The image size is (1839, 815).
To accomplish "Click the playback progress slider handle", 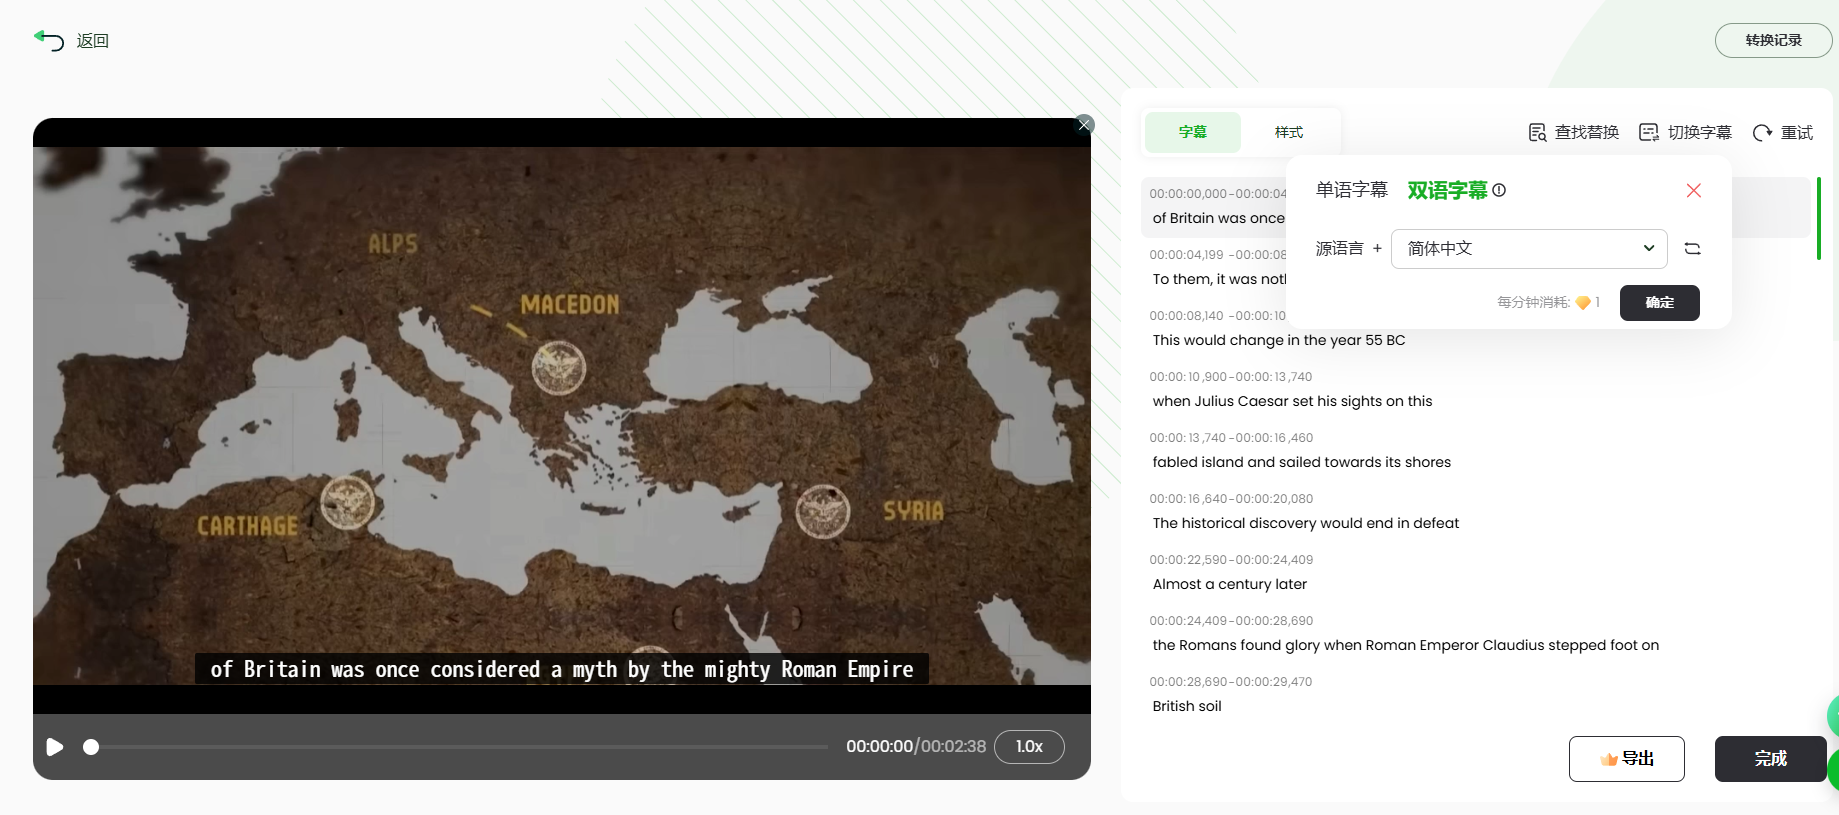I will pos(91,747).
